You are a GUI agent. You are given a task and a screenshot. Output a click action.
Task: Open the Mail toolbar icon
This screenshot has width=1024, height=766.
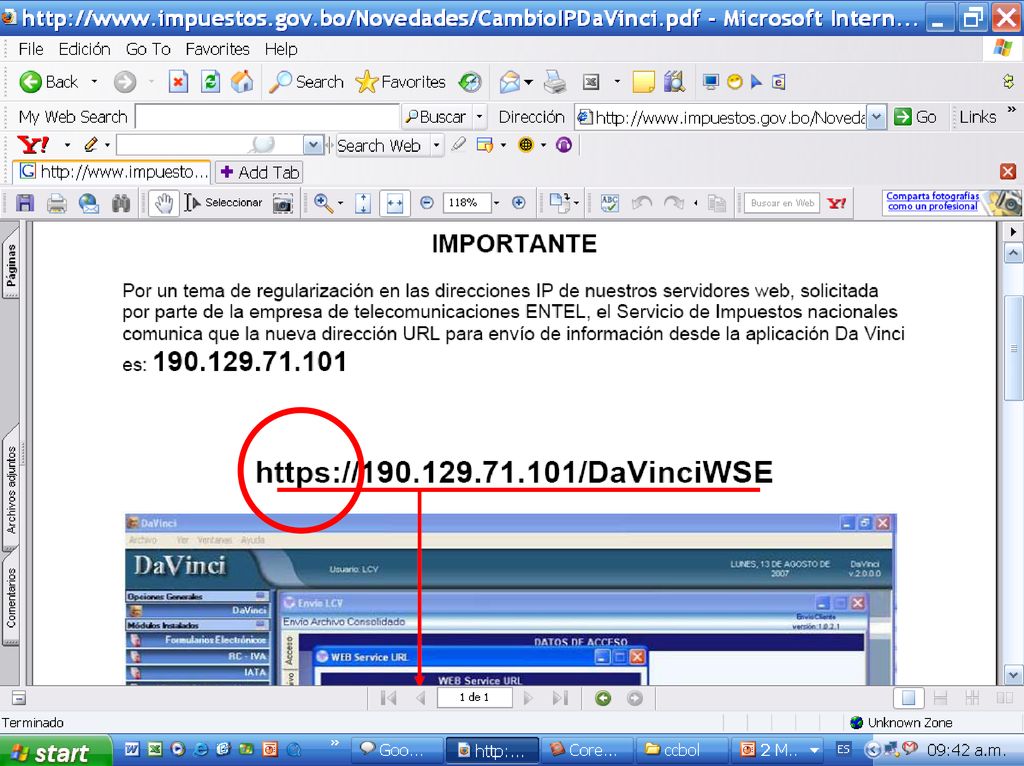[x=509, y=82]
